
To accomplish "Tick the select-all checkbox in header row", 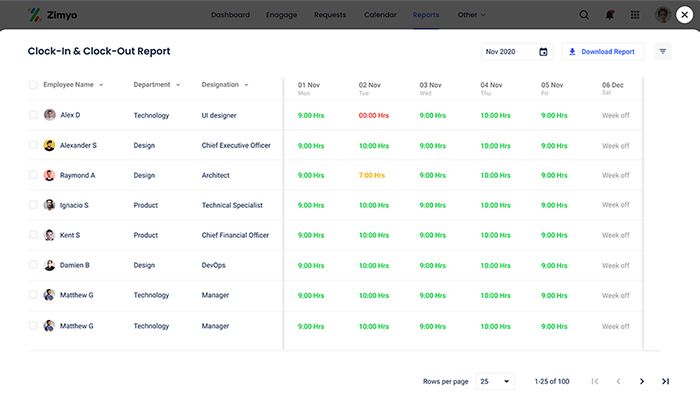I will click(x=33, y=85).
